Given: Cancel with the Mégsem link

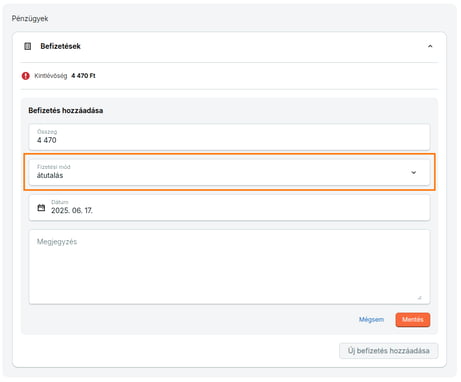Looking at the screenshot, I should click(371, 319).
